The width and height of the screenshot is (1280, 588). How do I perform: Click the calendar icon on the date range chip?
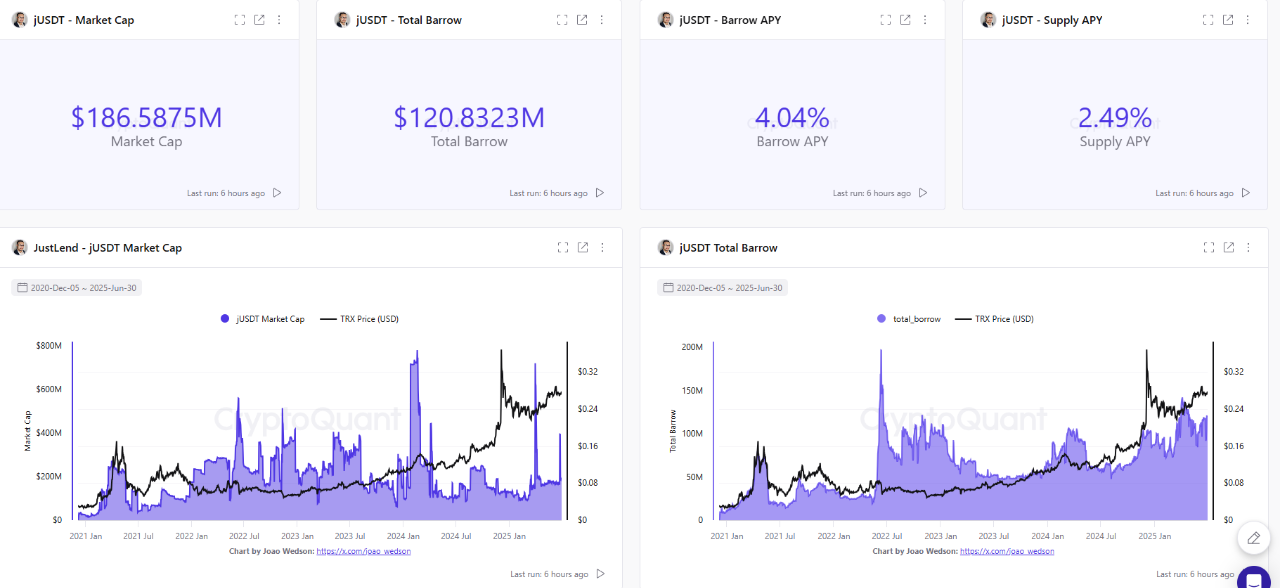21,287
